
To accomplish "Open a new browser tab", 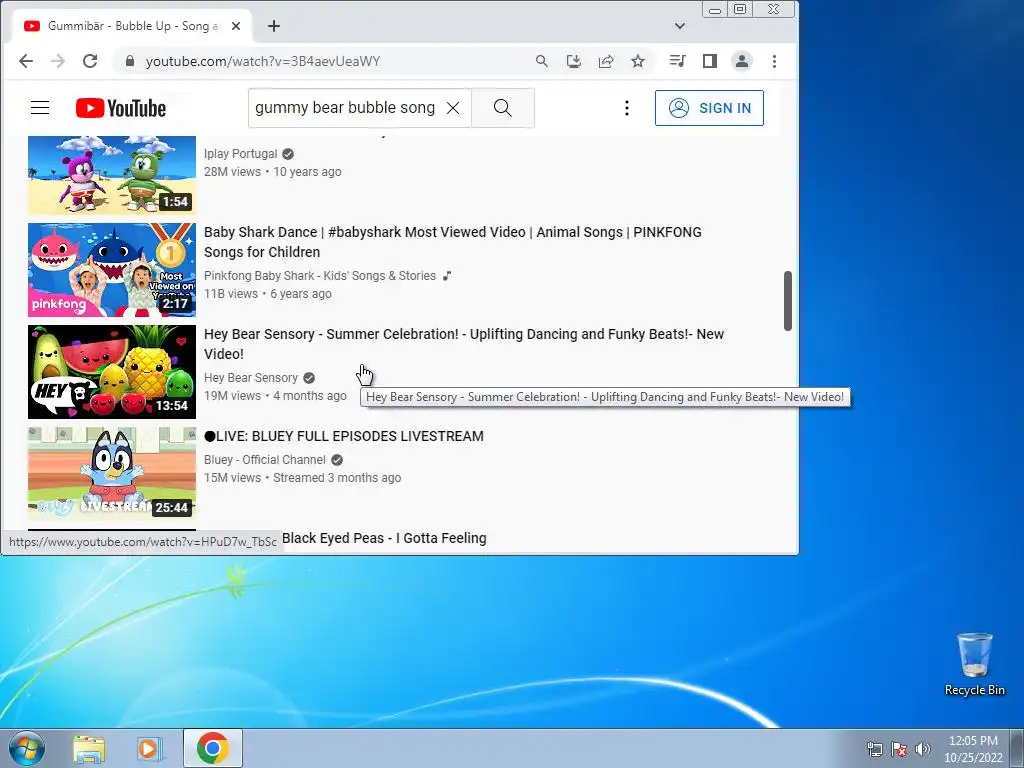I will point(274,26).
